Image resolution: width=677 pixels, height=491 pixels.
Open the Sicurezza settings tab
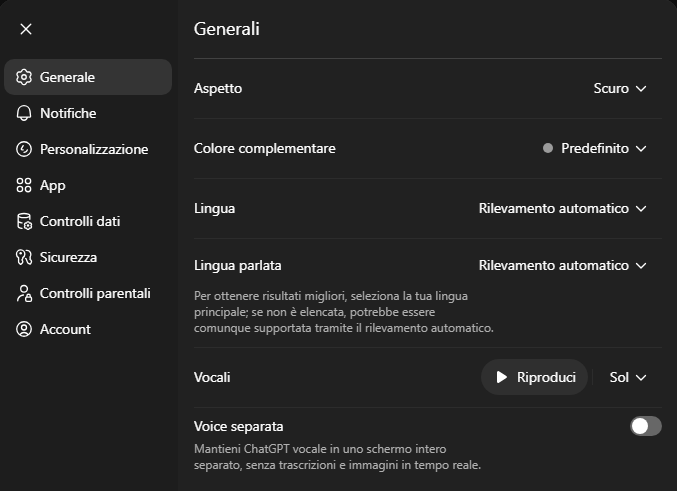coord(68,257)
